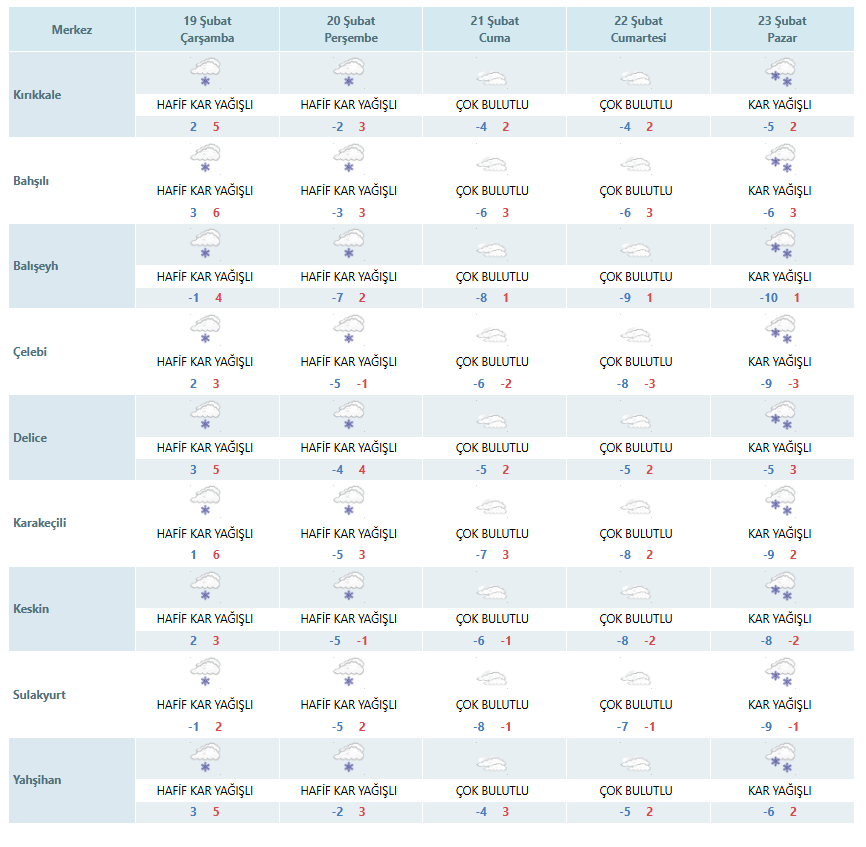Click the Yahşihan district name
The image size is (866, 847).
pyautogui.click(x=37, y=780)
